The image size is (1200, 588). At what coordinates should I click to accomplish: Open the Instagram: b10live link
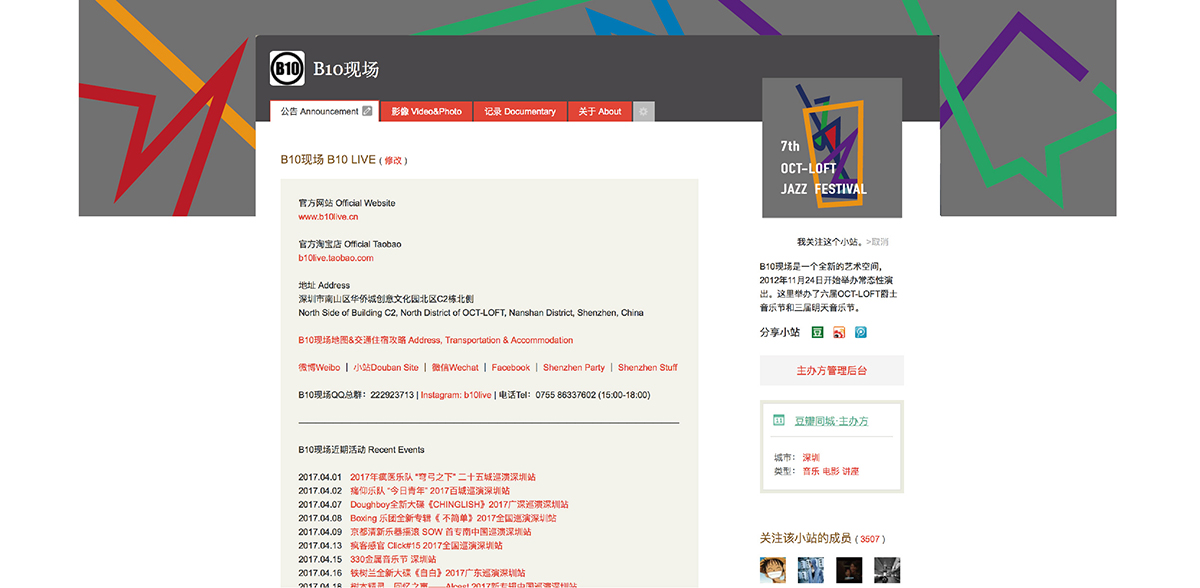tap(456, 395)
